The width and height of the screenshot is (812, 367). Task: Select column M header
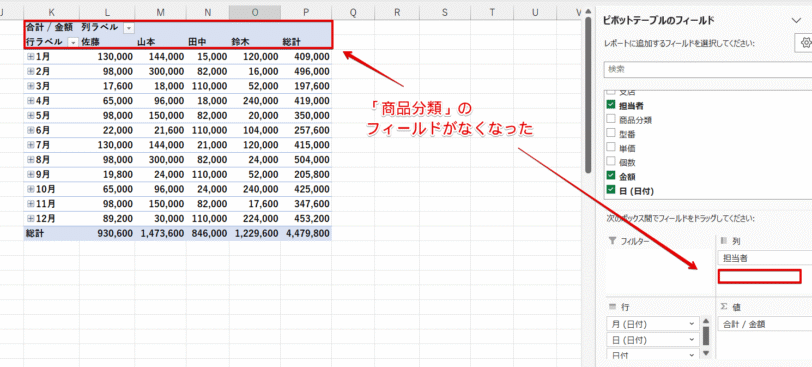160,13
